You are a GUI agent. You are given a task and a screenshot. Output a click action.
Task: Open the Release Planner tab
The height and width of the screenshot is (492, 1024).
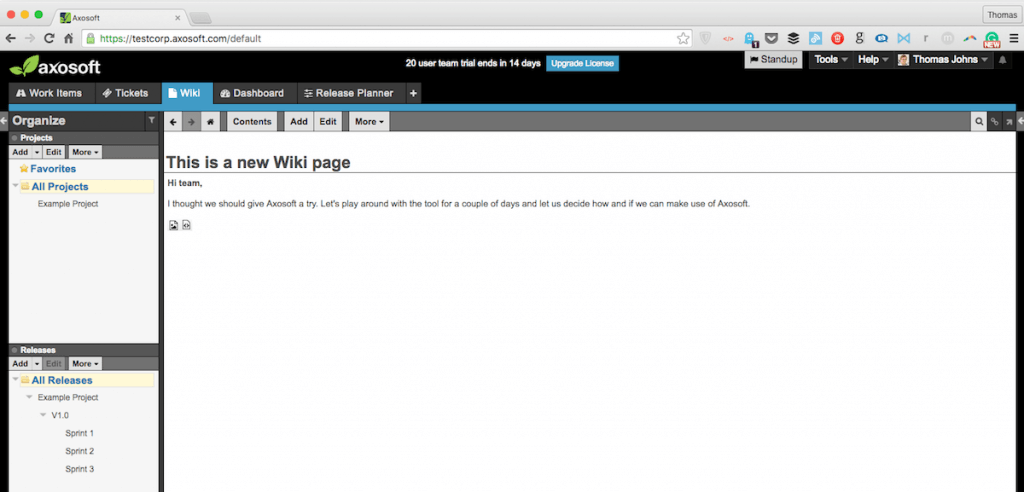click(351, 93)
